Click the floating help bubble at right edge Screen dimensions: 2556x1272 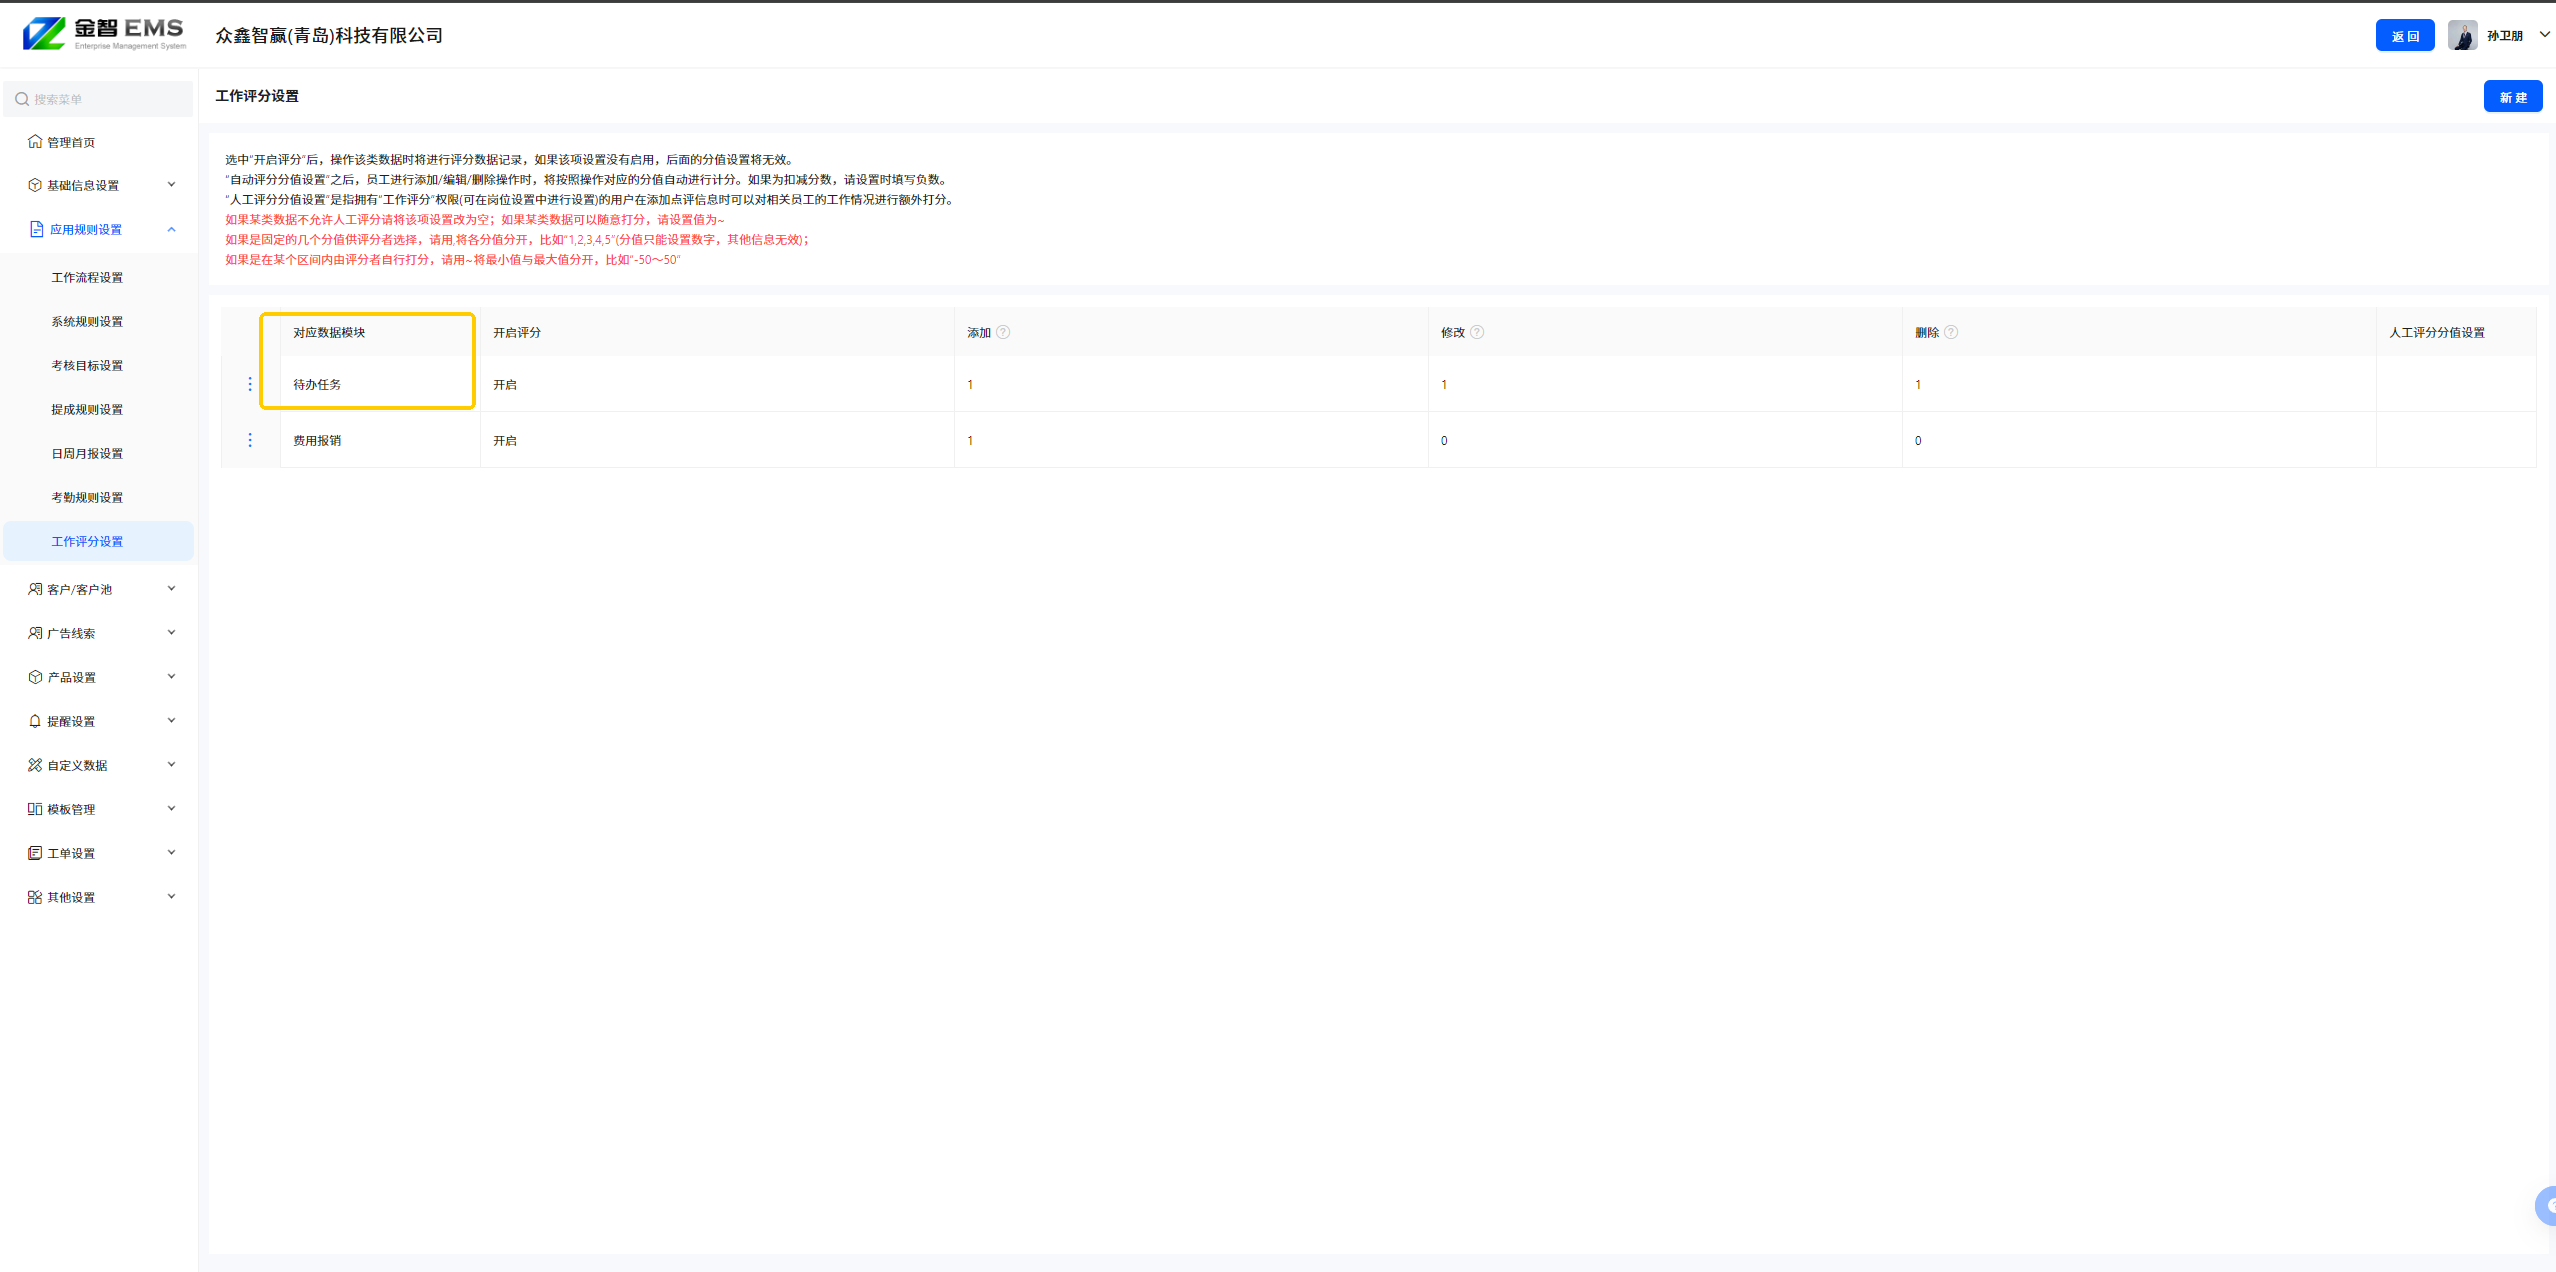2547,1205
